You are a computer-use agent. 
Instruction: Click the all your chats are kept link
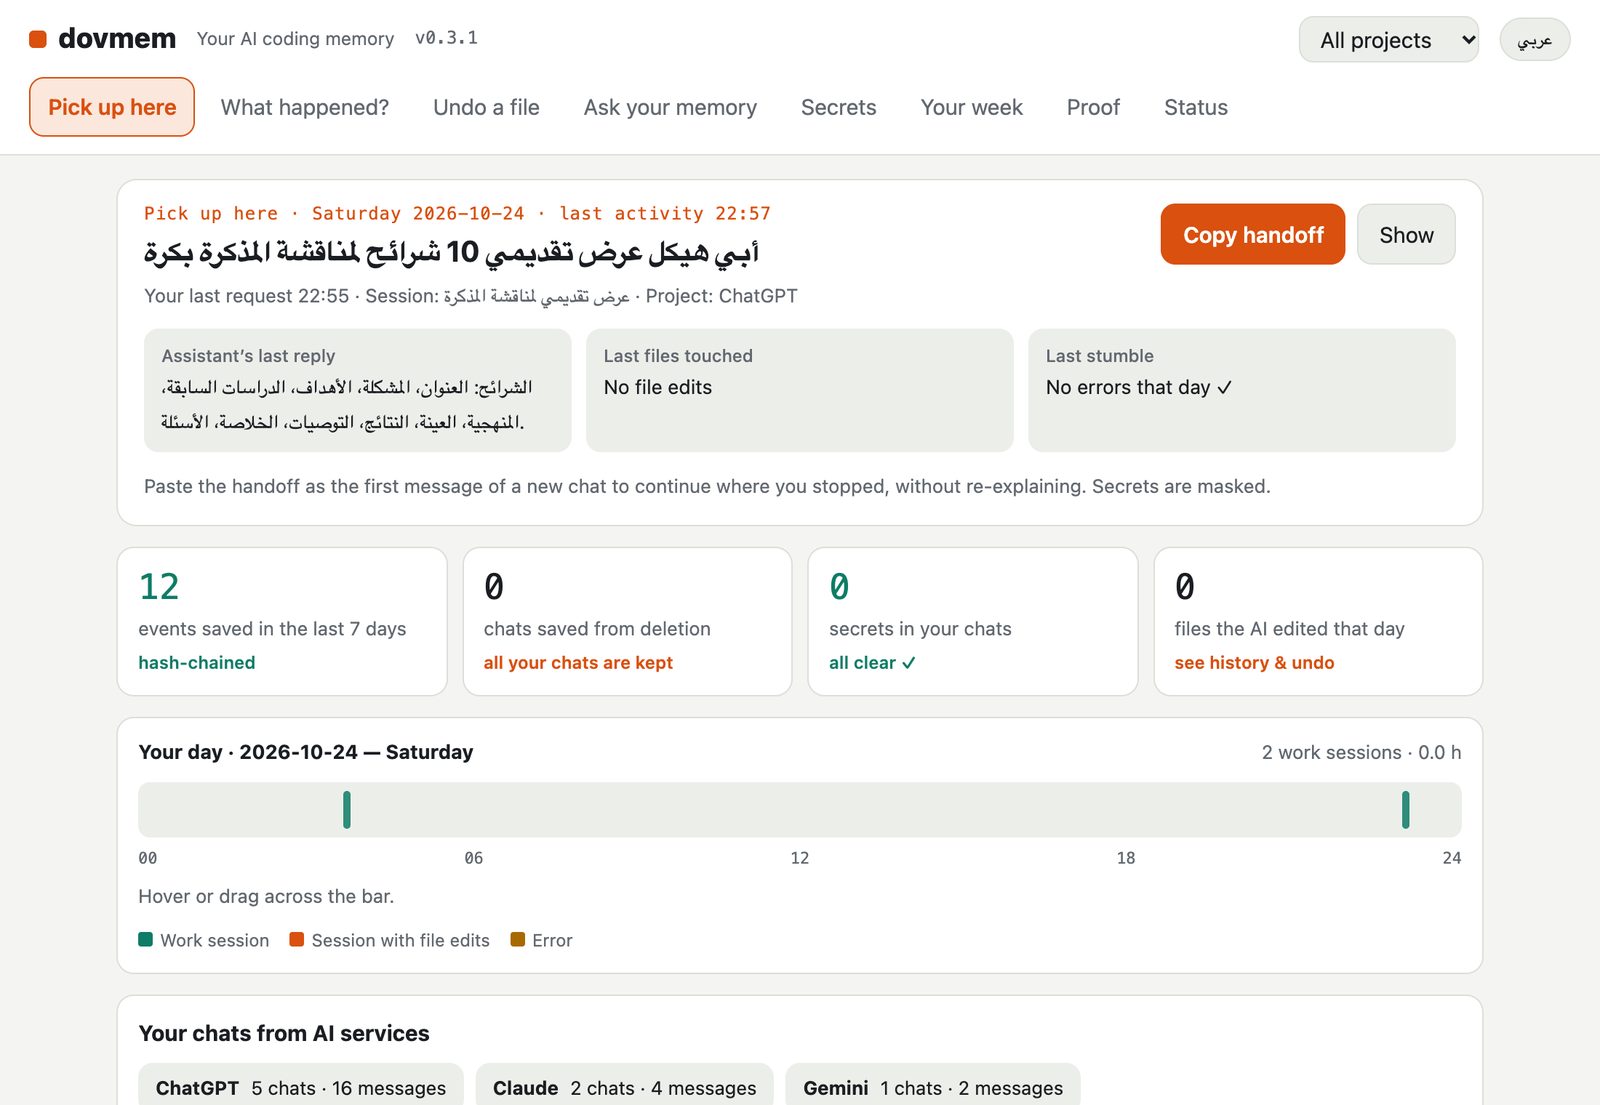(578, 663)
